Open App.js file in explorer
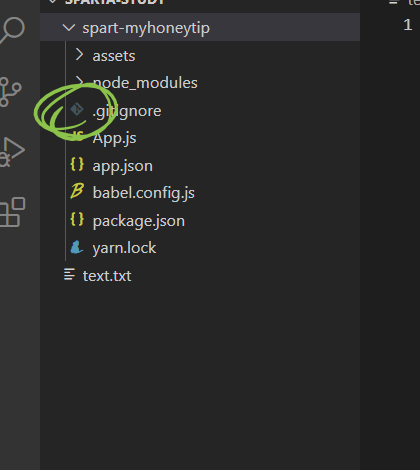The height and width of the screenshot is (470, 420). point(114,138)
